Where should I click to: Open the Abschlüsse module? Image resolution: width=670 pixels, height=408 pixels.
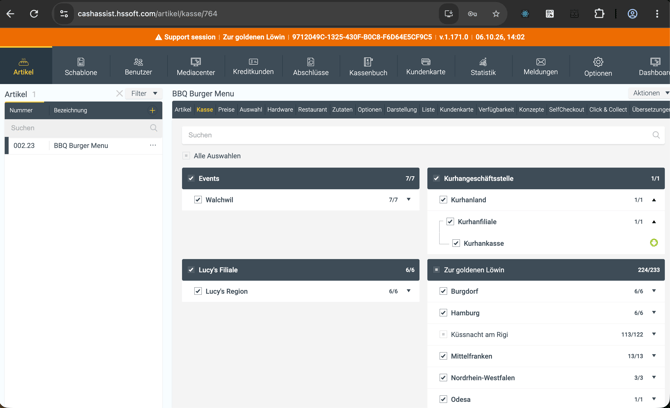pos(311,67)
